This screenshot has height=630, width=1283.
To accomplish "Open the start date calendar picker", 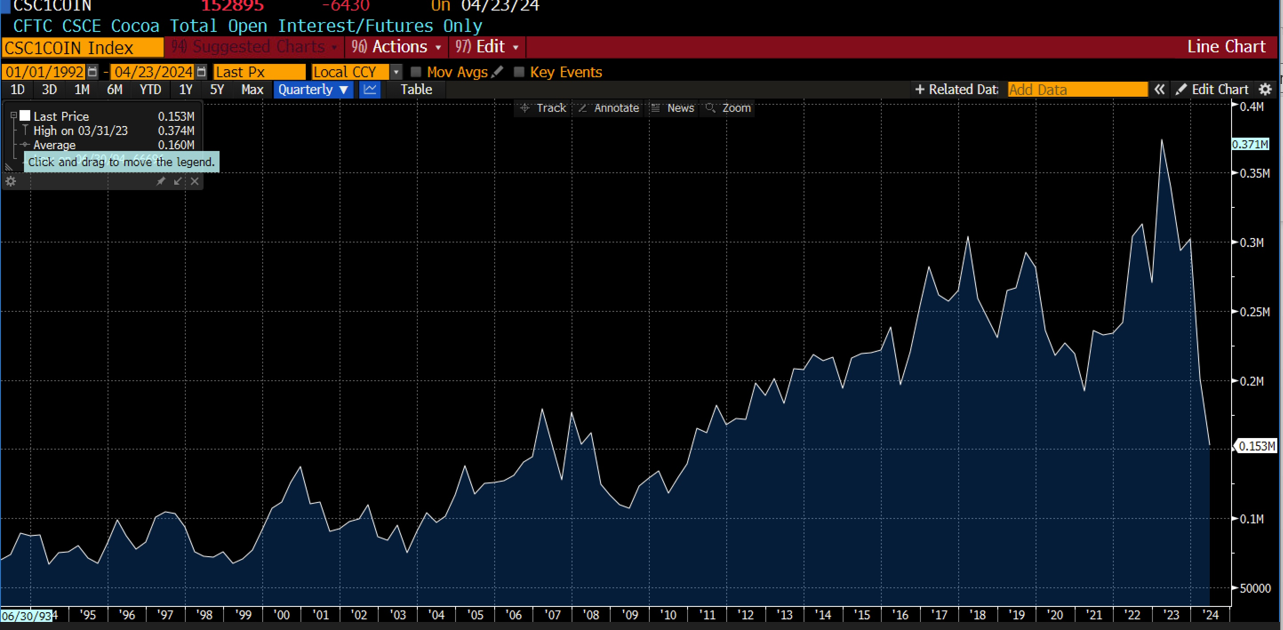I will tap(92, 72).
